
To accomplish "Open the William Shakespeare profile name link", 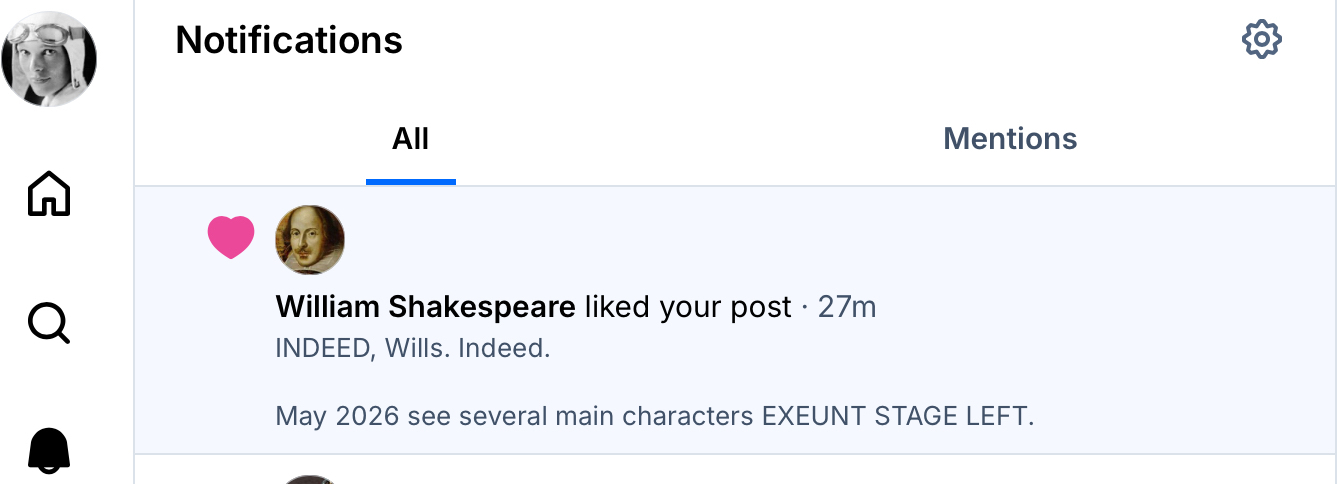I will pos(425,307).
